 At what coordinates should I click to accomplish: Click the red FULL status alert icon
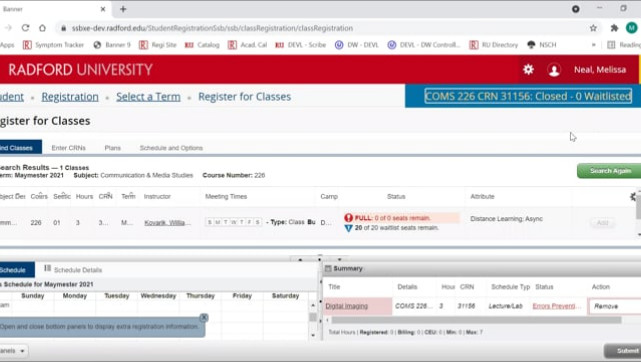(x=348, y=218)
